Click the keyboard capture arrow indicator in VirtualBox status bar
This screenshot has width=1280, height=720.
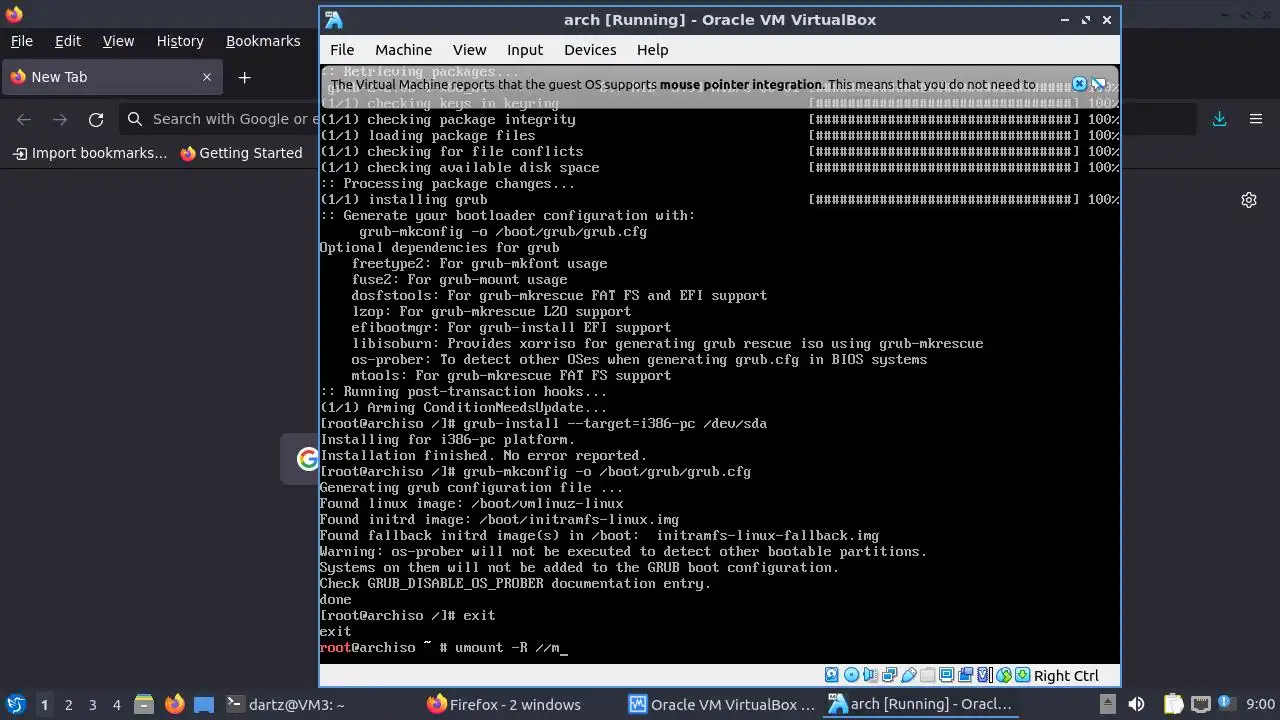[1023, 675]
